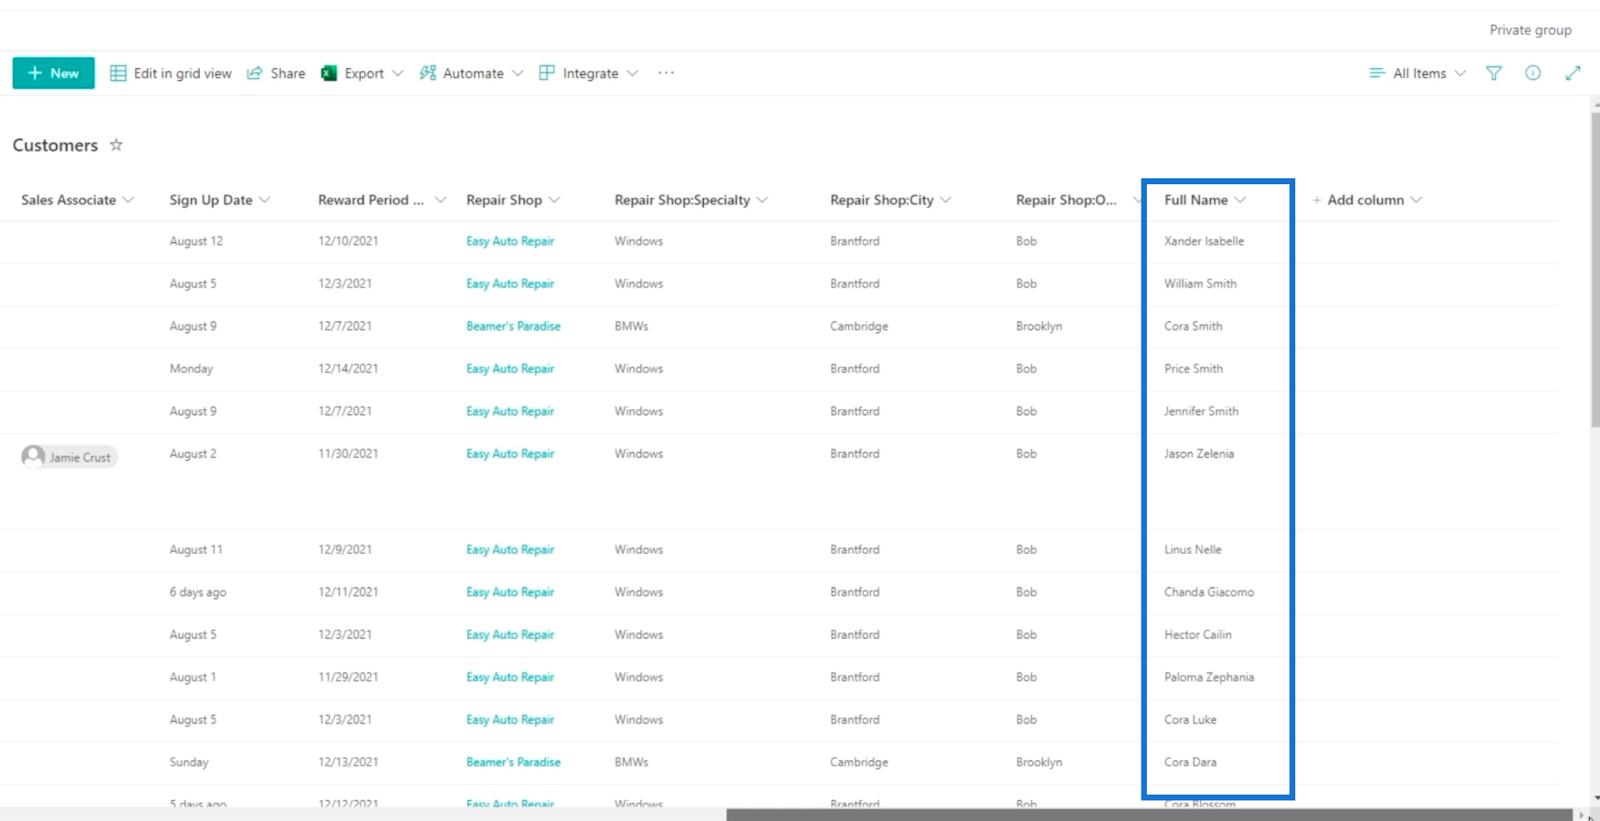This screenshot has height=821, width=1600.
Task: Expand the Export dropdown chevron
Action: coord(398,73)
